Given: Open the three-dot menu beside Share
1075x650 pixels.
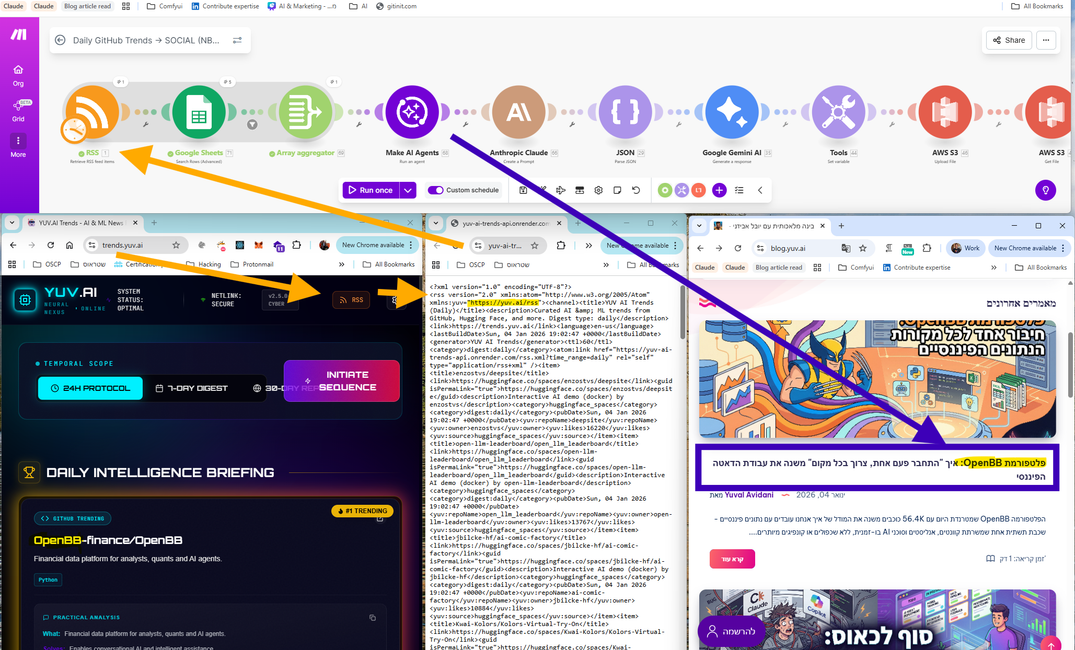Looking at the screenshot, I should tap(1046, 40).
